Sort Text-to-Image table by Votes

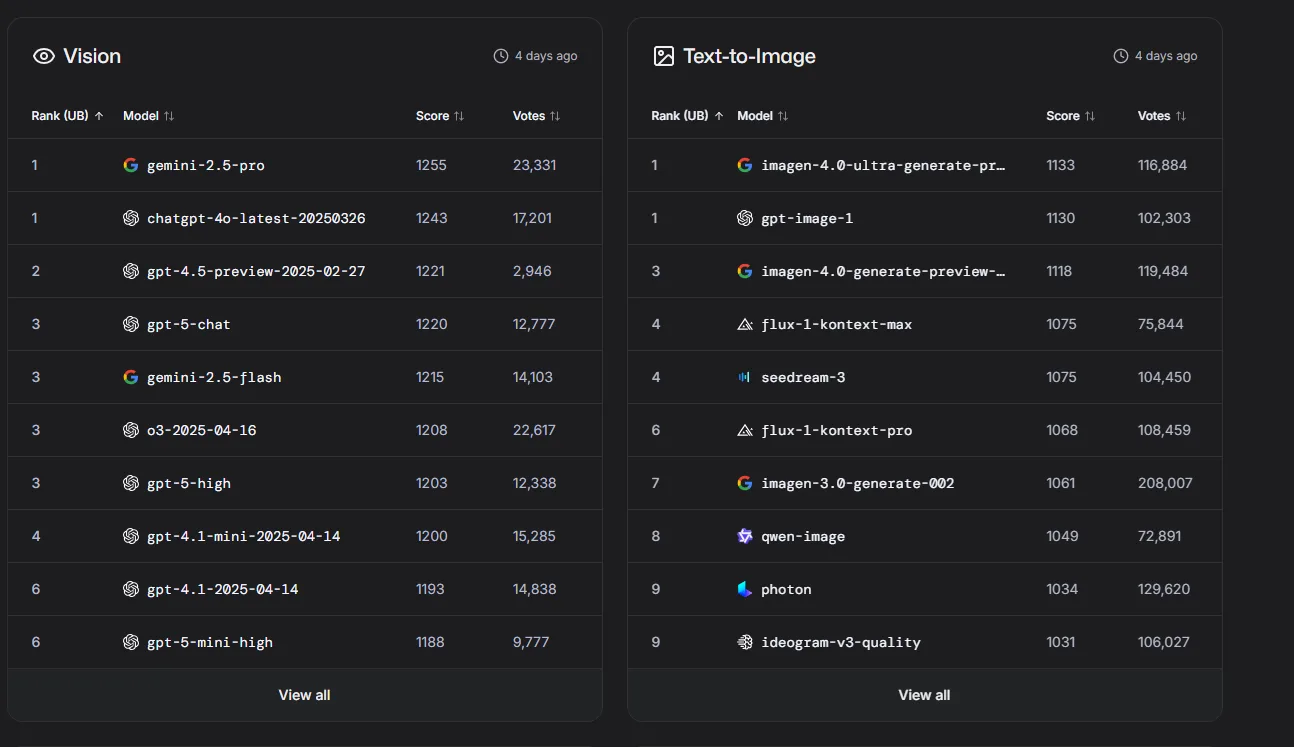click(x=1162, y=116)
